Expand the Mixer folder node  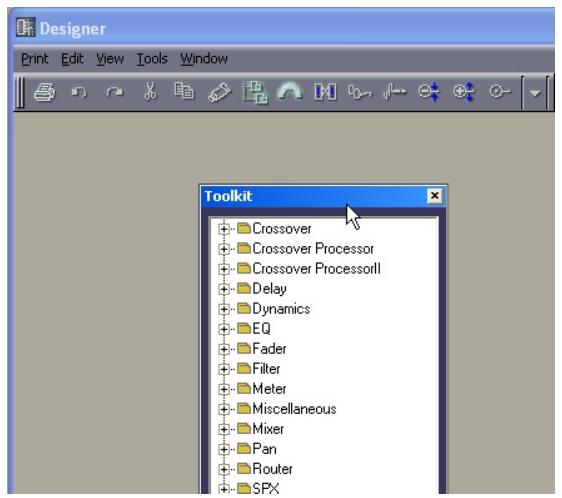click(224, 429)
